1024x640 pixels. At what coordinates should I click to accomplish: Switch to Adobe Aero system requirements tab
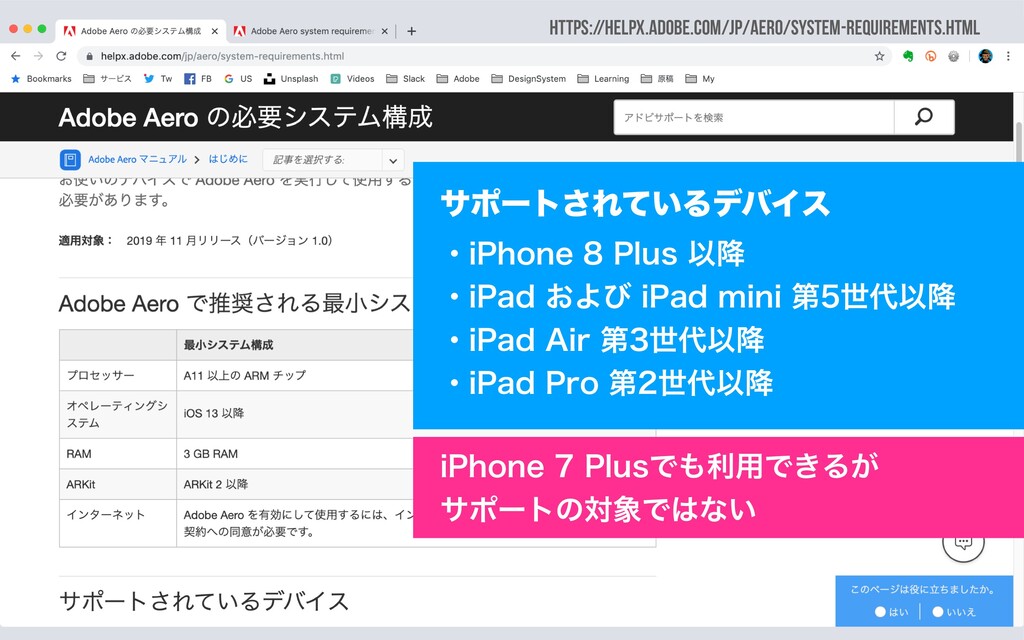(311, 31)
